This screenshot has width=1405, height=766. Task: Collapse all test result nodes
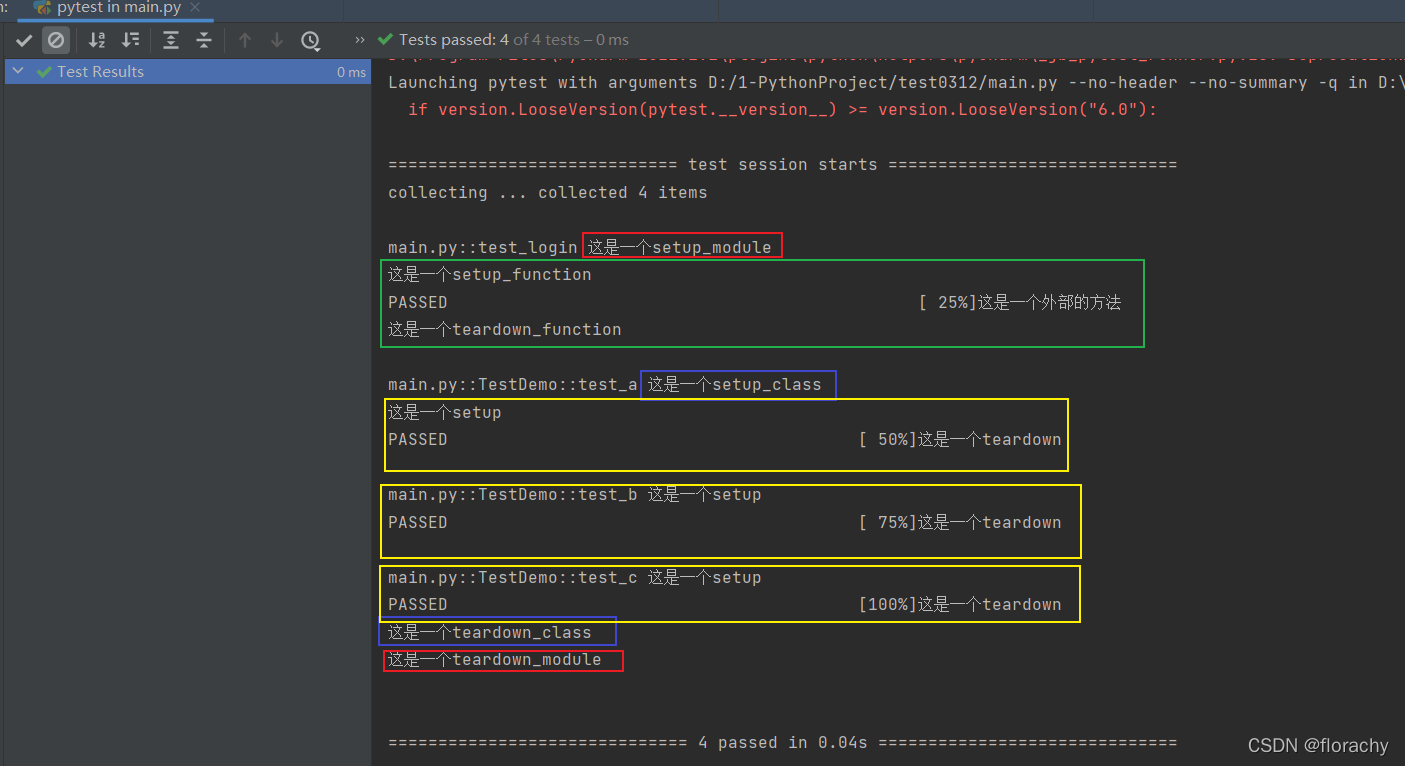[204, 40]
